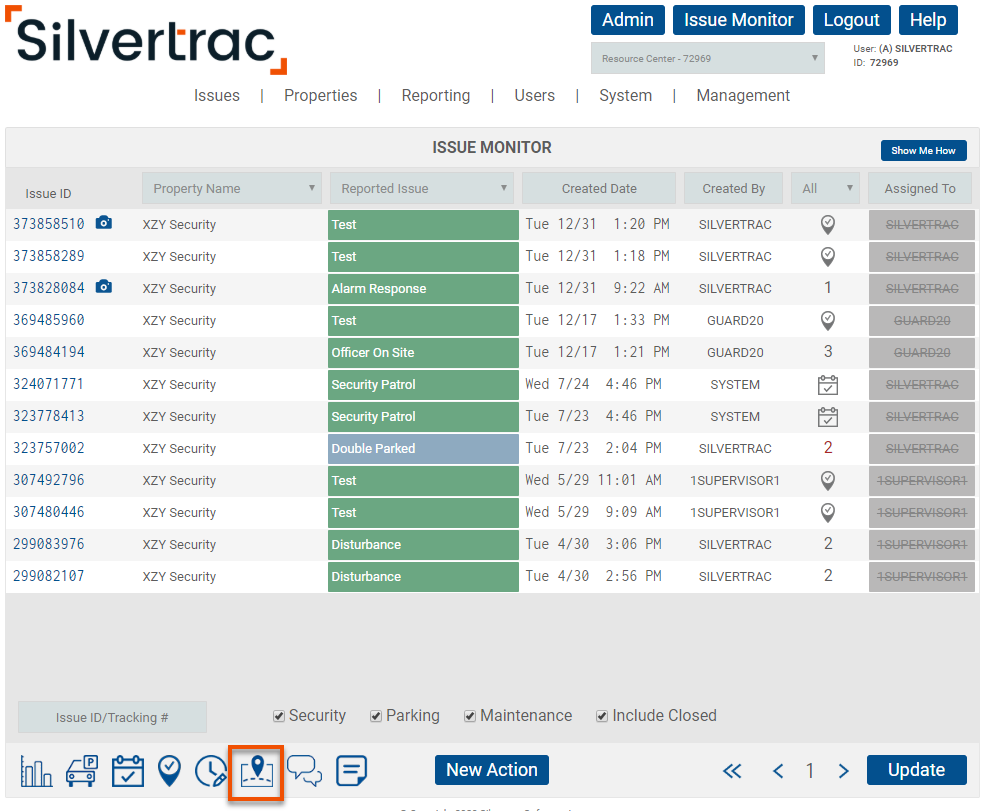993x811 pixels.
Task: Click the Silvertrac logo
Action: click(146, 40)
